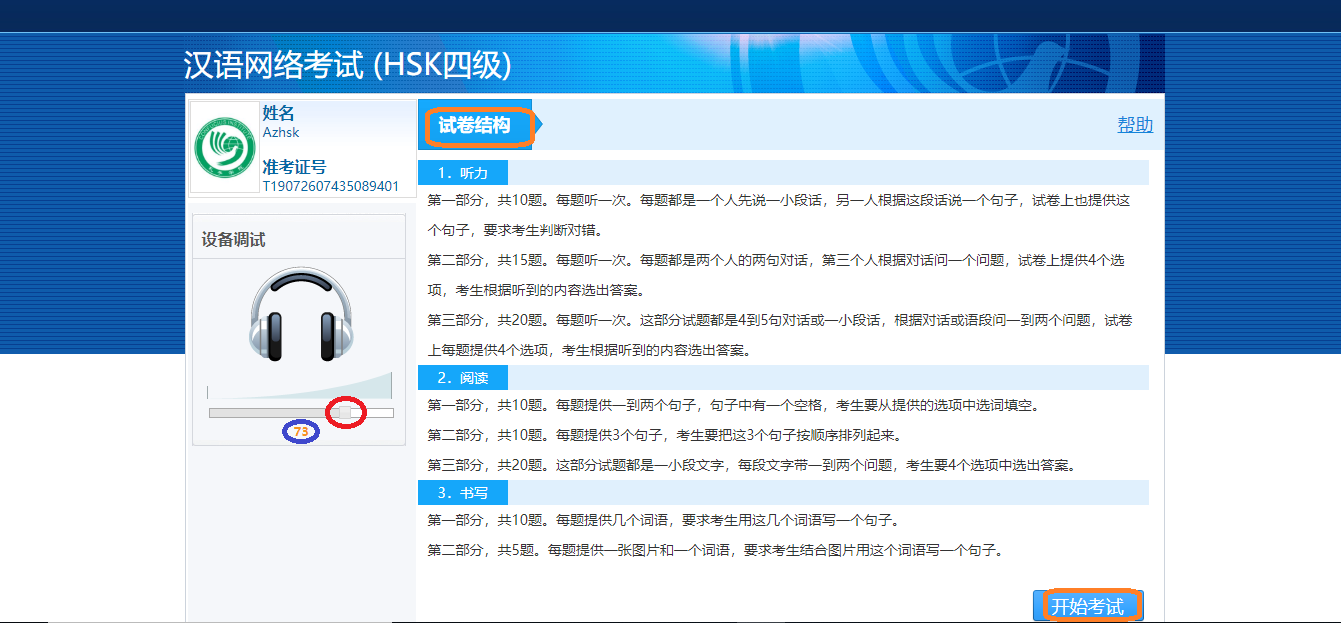Click the Confucius Institute logo avatar

[x=225, y=147]
